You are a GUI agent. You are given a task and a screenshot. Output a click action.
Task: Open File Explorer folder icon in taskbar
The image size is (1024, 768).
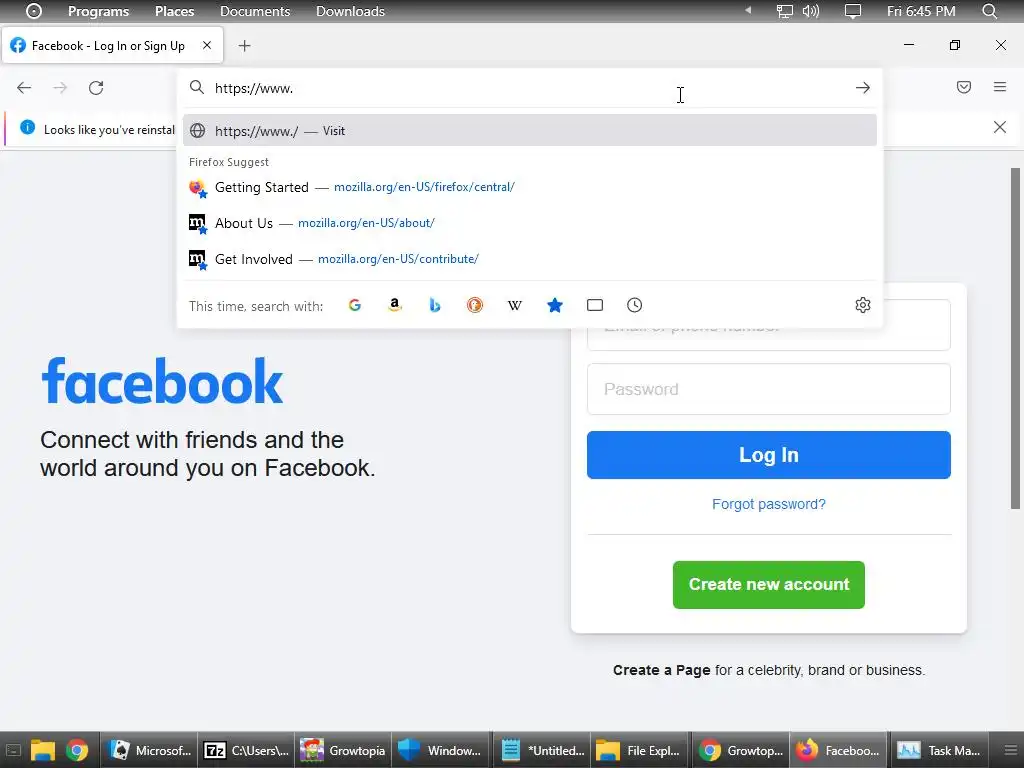coord(42,750)
